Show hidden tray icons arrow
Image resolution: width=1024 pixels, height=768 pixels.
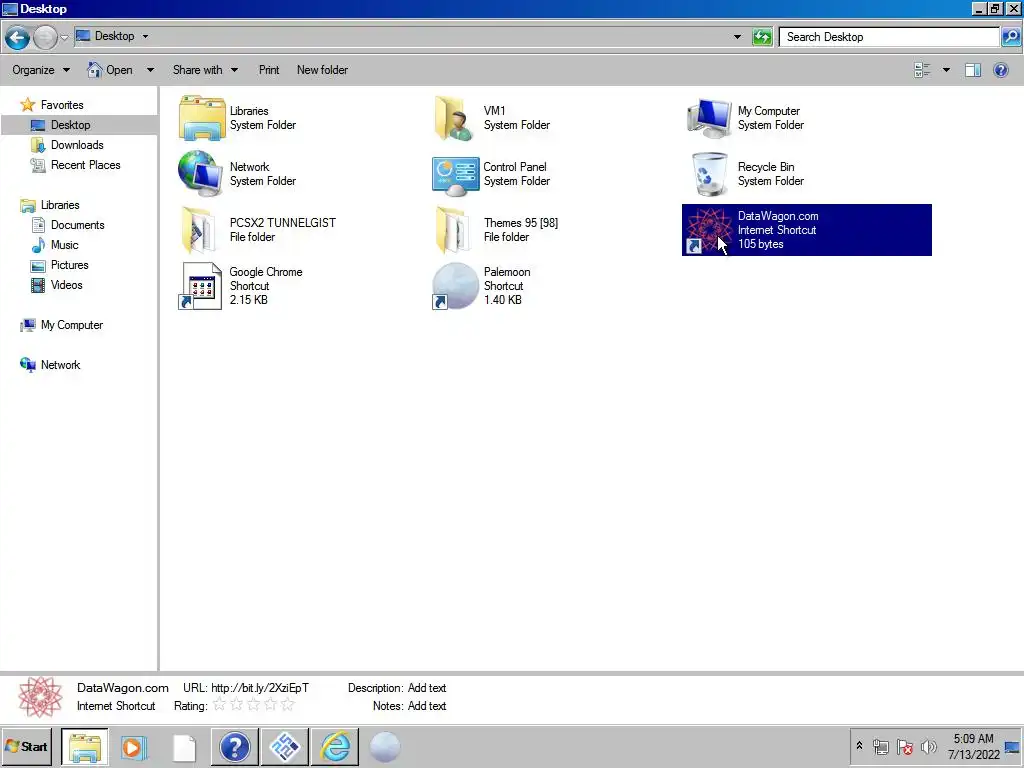coord(859,746)
